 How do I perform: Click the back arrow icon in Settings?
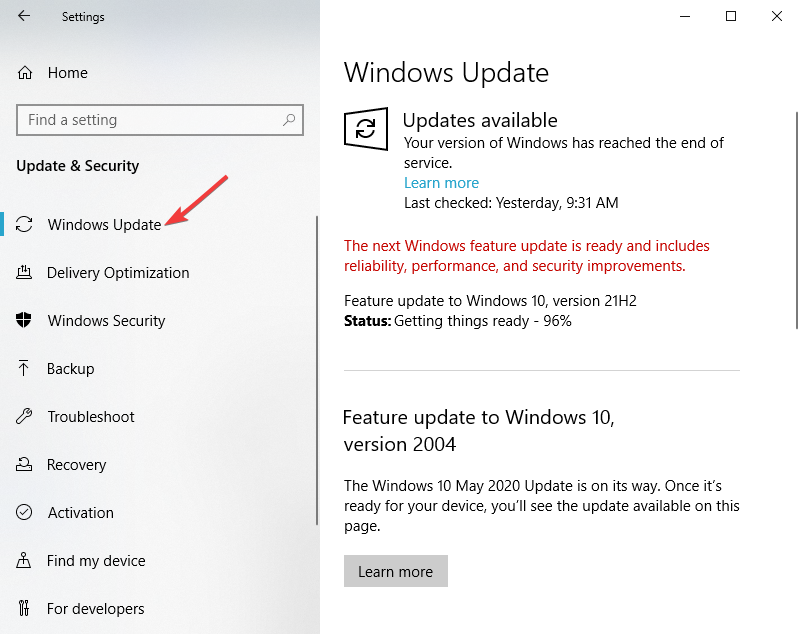coord(24,16)
